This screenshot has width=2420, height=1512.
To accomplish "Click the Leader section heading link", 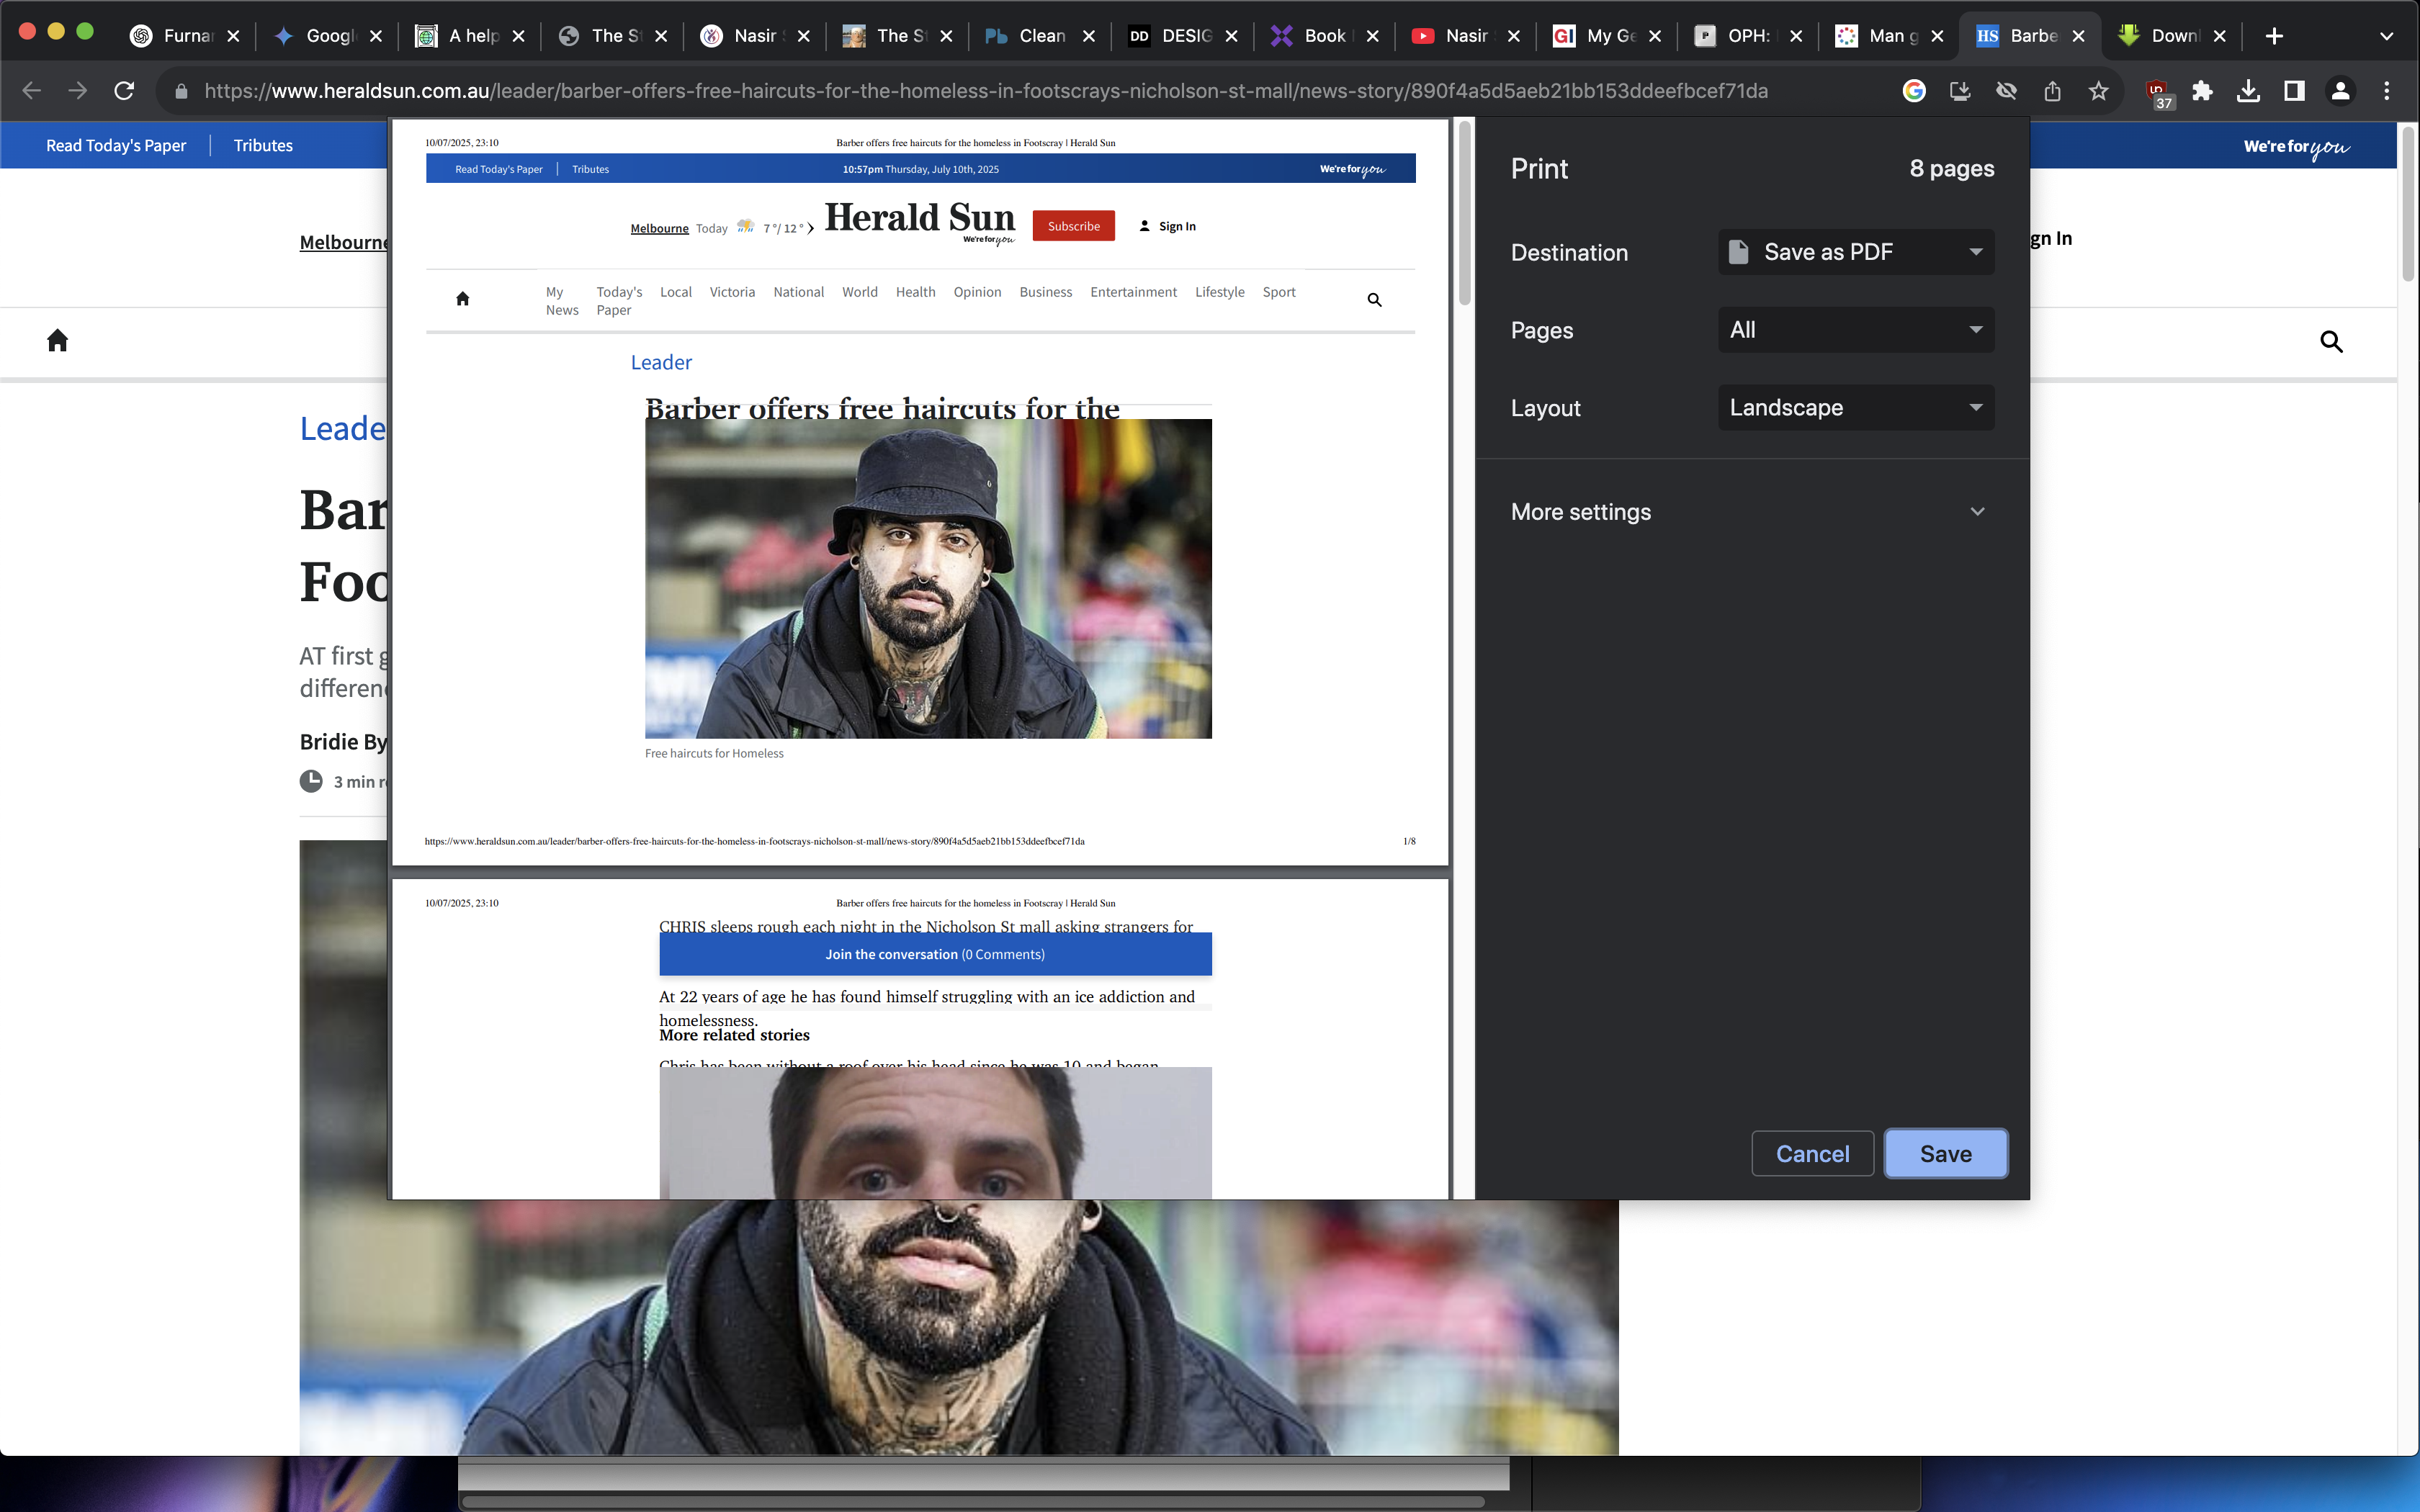I will [343, 429].
